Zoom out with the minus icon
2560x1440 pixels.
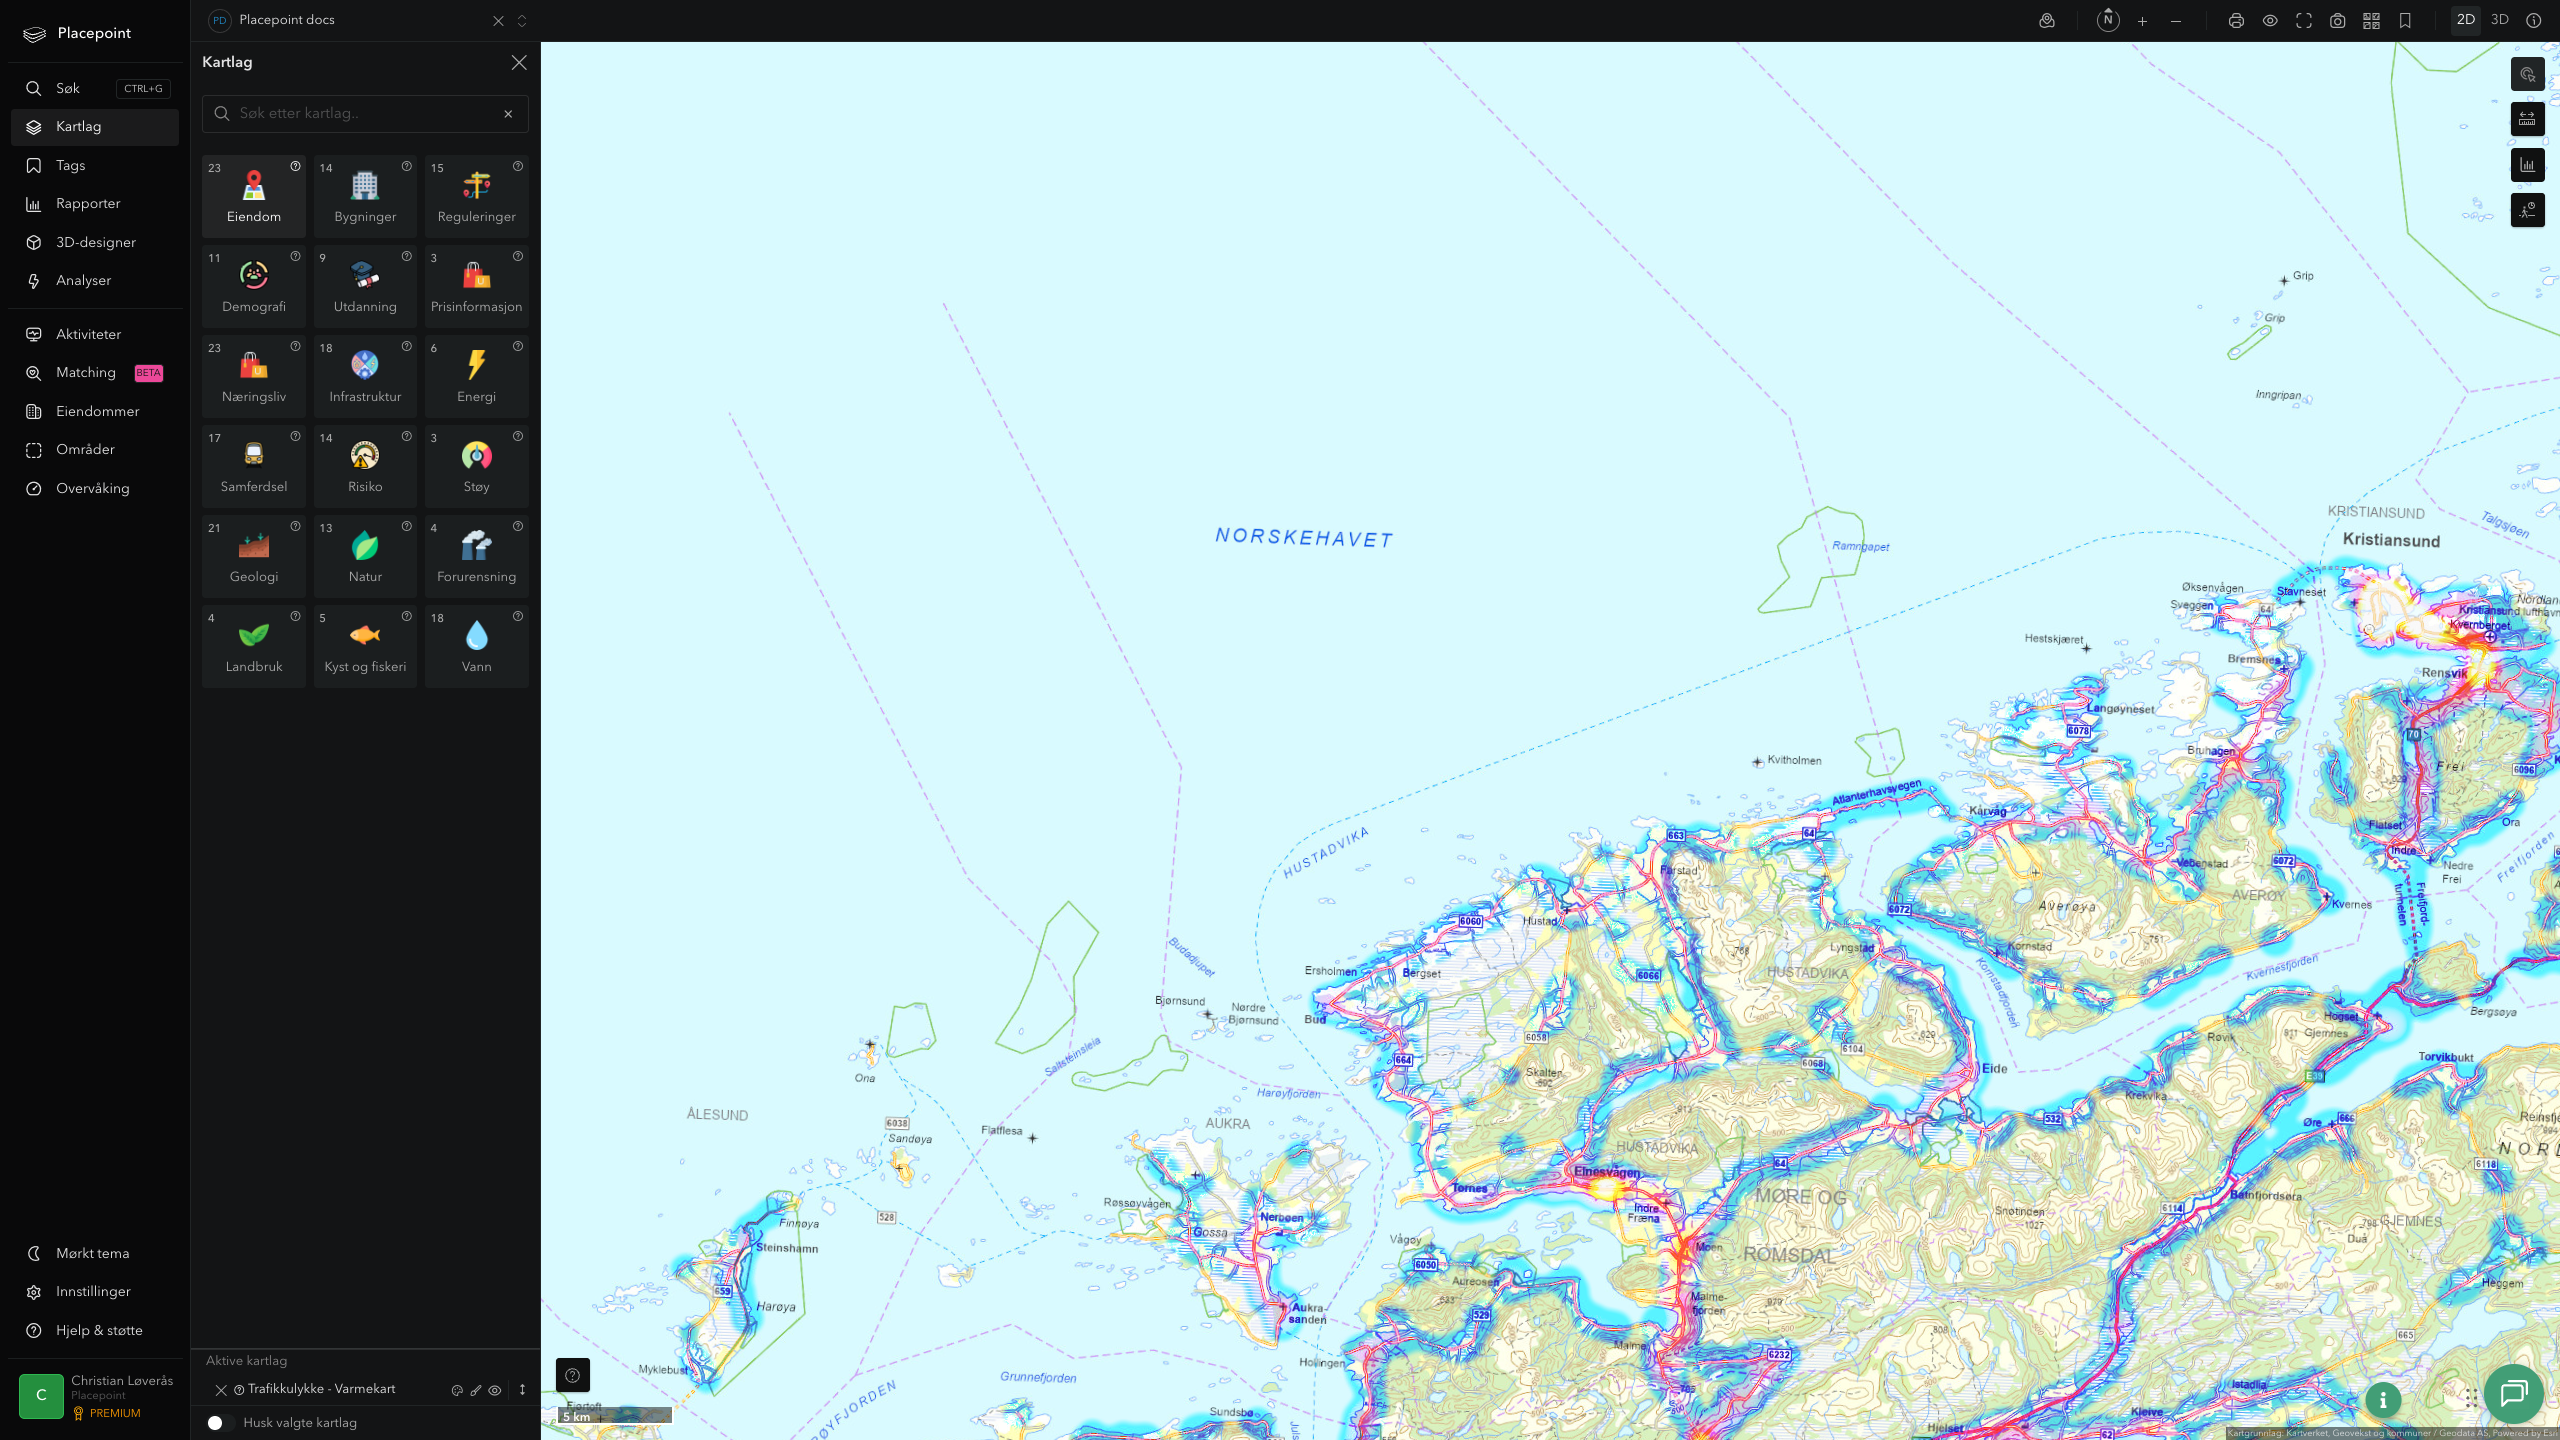pos(2176,21)
